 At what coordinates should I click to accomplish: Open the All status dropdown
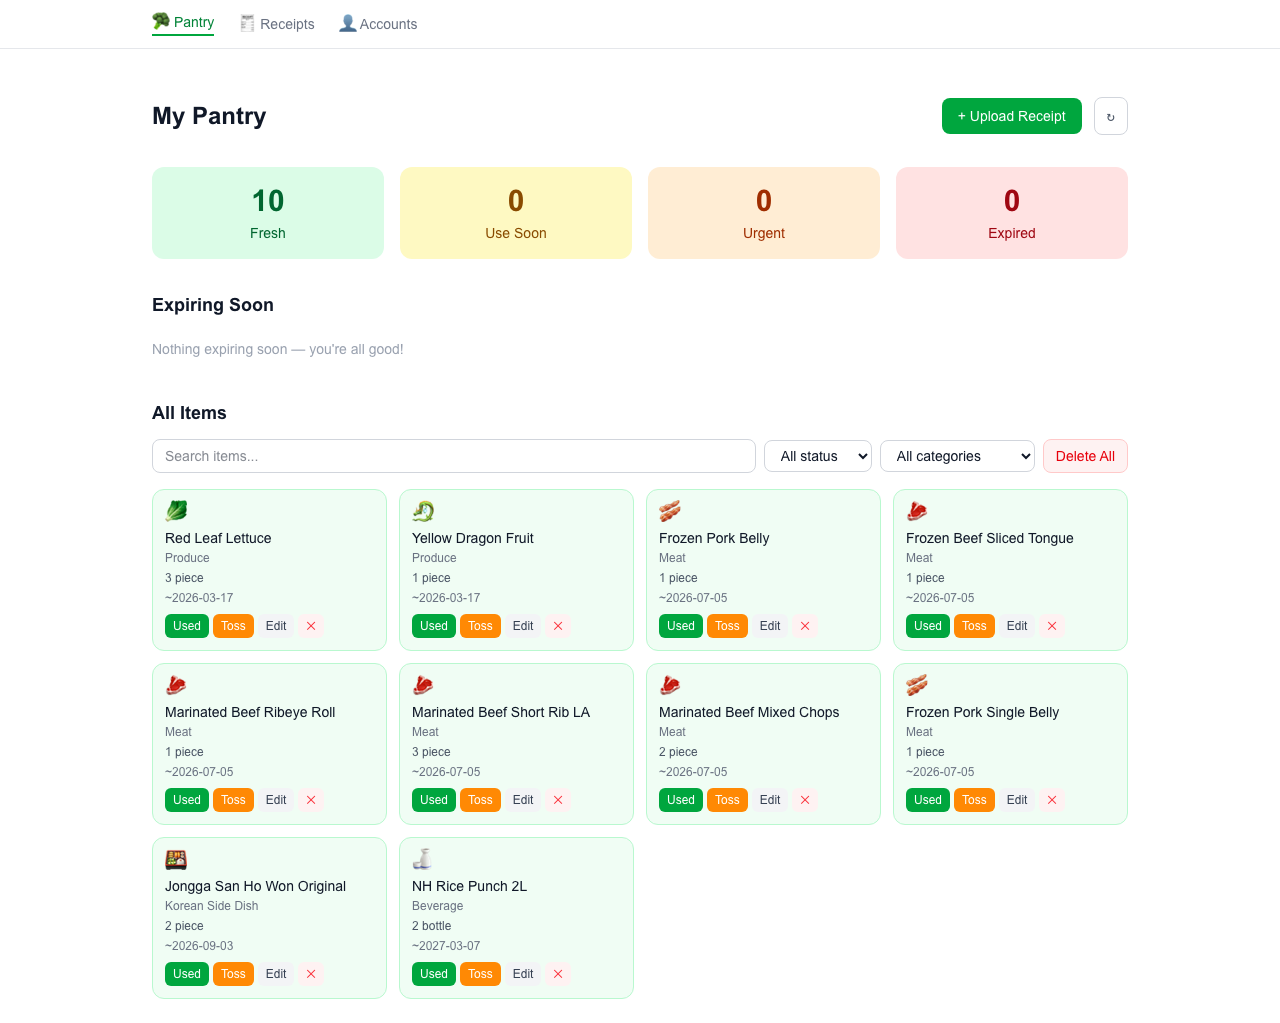(817, 456)
